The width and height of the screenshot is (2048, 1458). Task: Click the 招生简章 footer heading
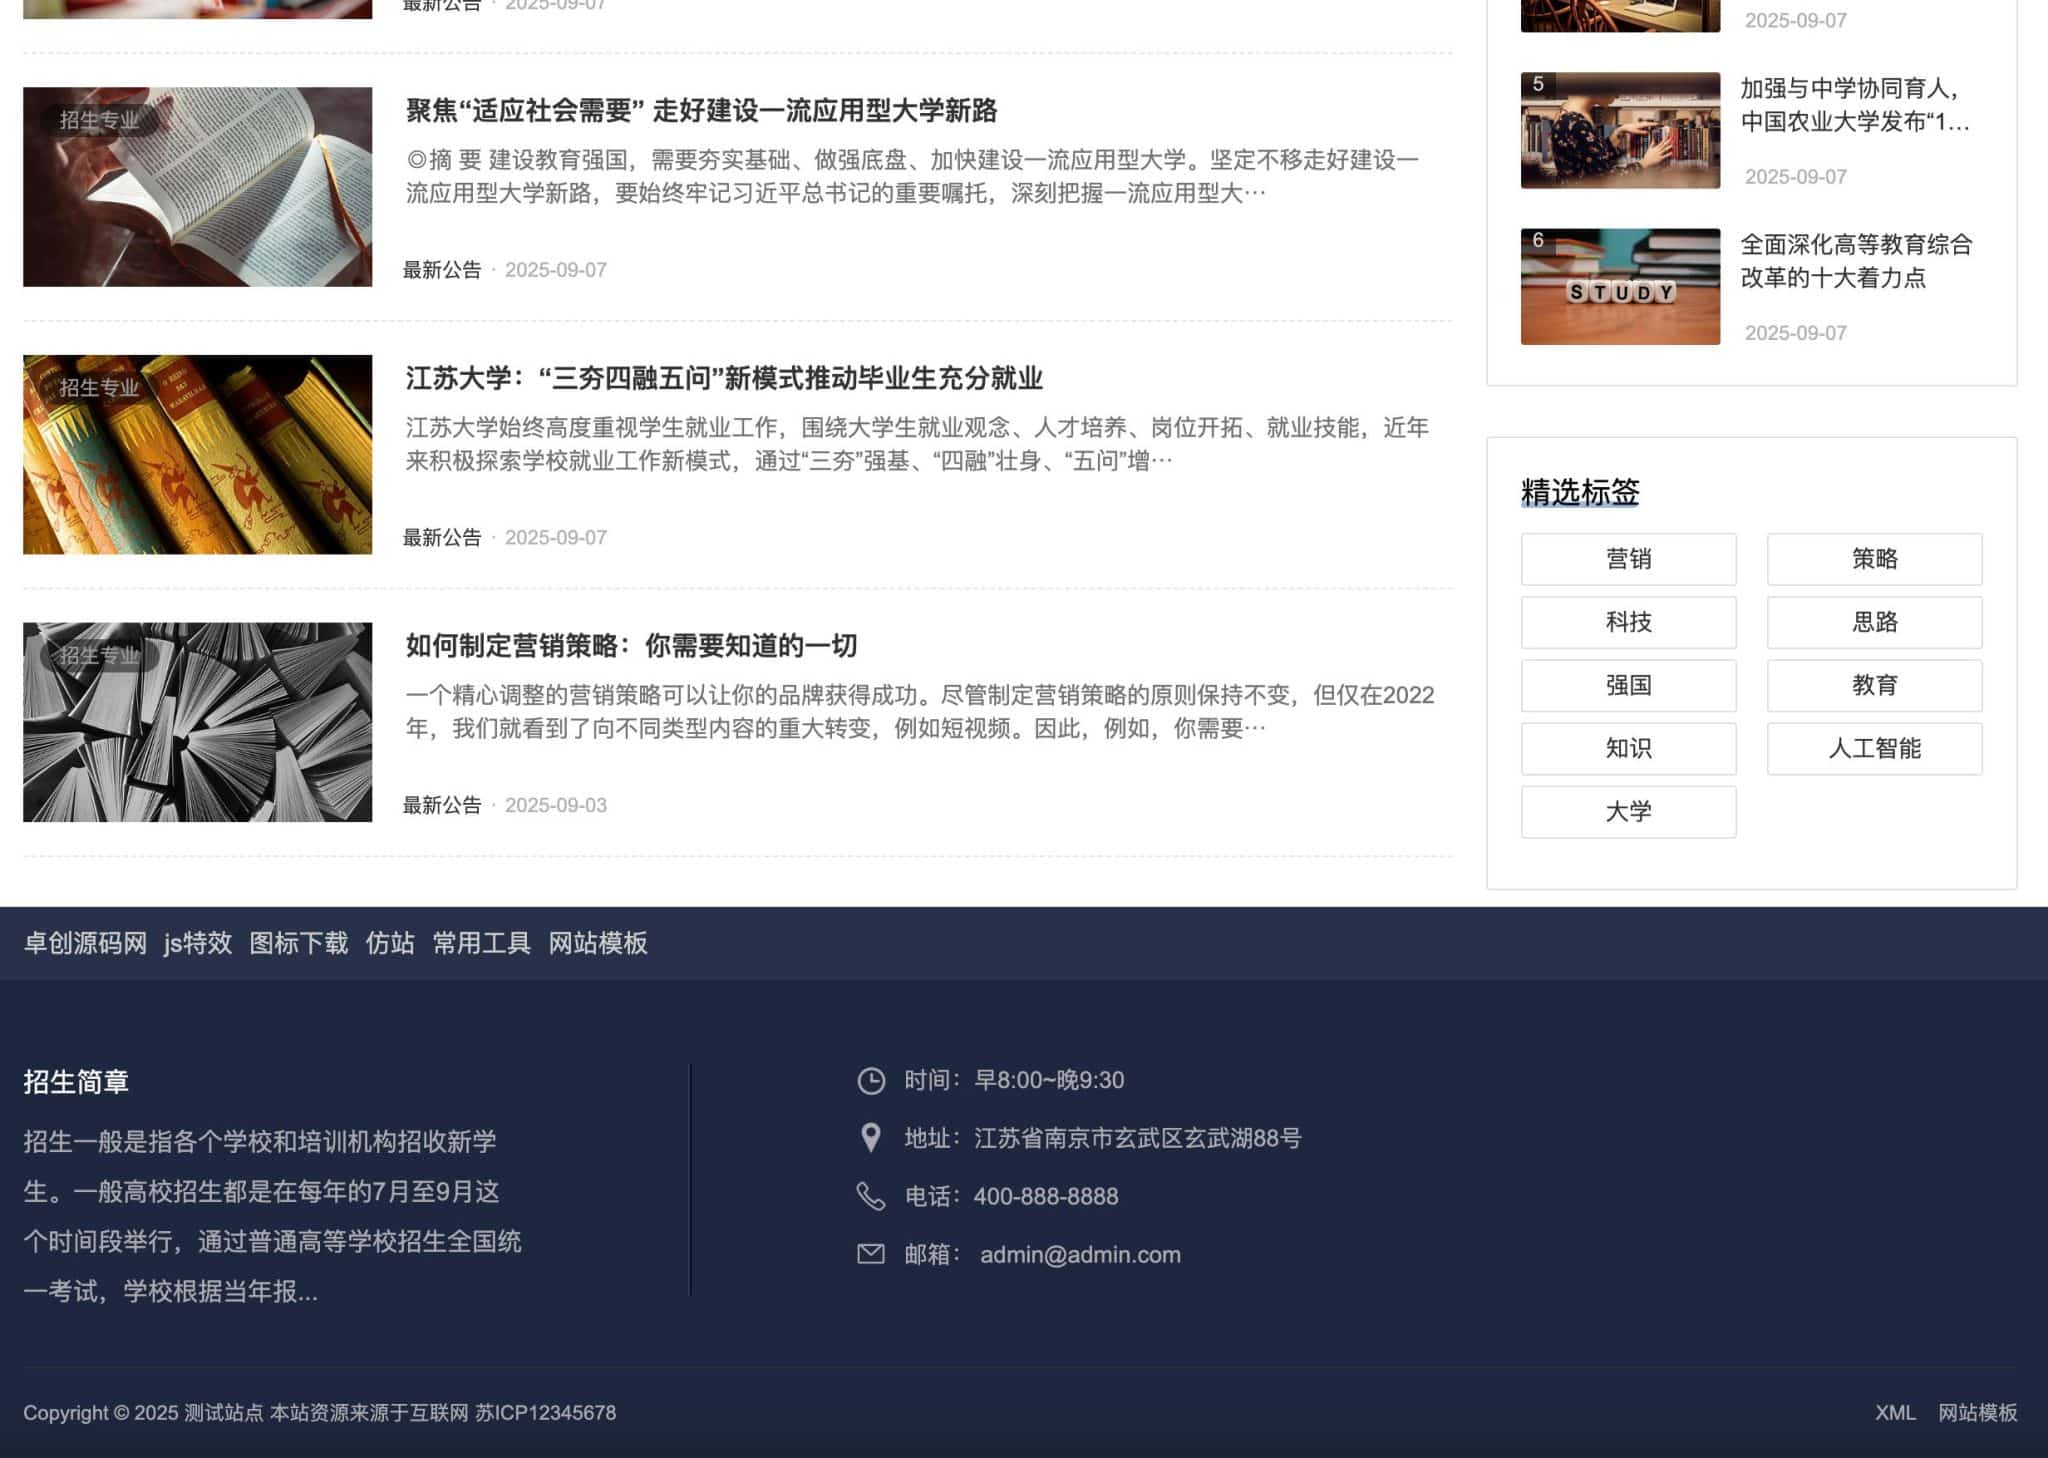pyautogui.click(x=76, y=1082)
